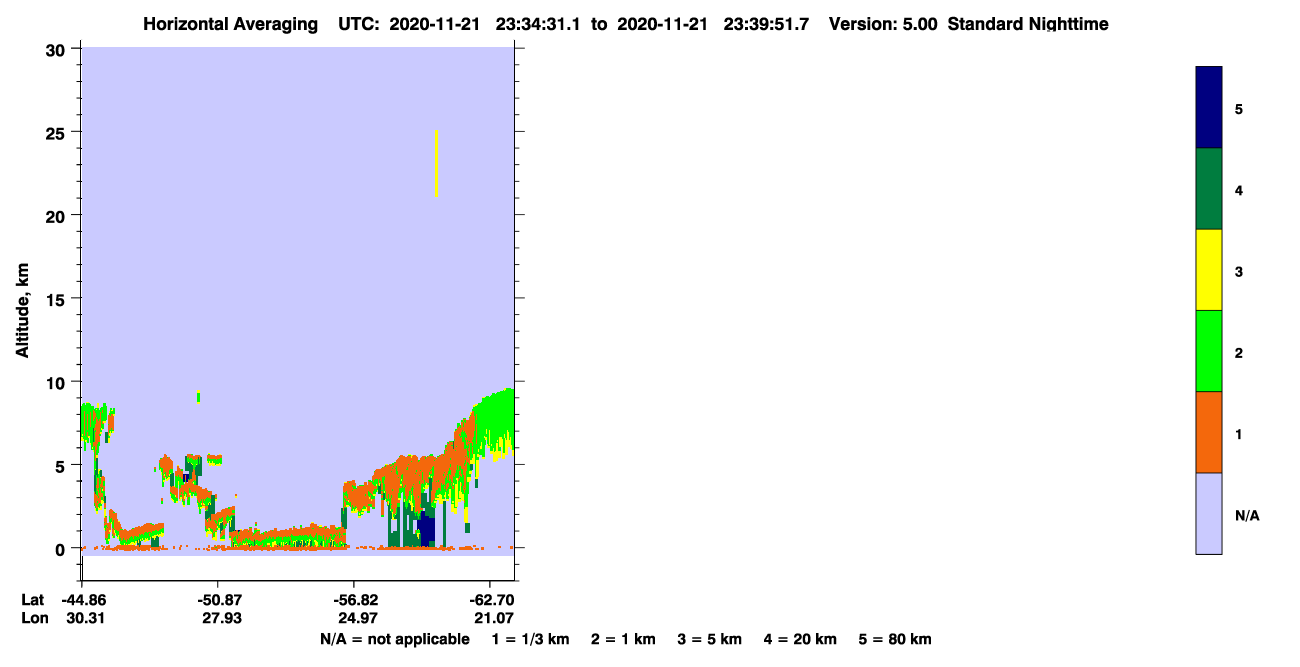The width and height of the screenshot is (1300, 667).
Task: Click the 'Standard Nighttime' text
Action: coord(1028,24)
